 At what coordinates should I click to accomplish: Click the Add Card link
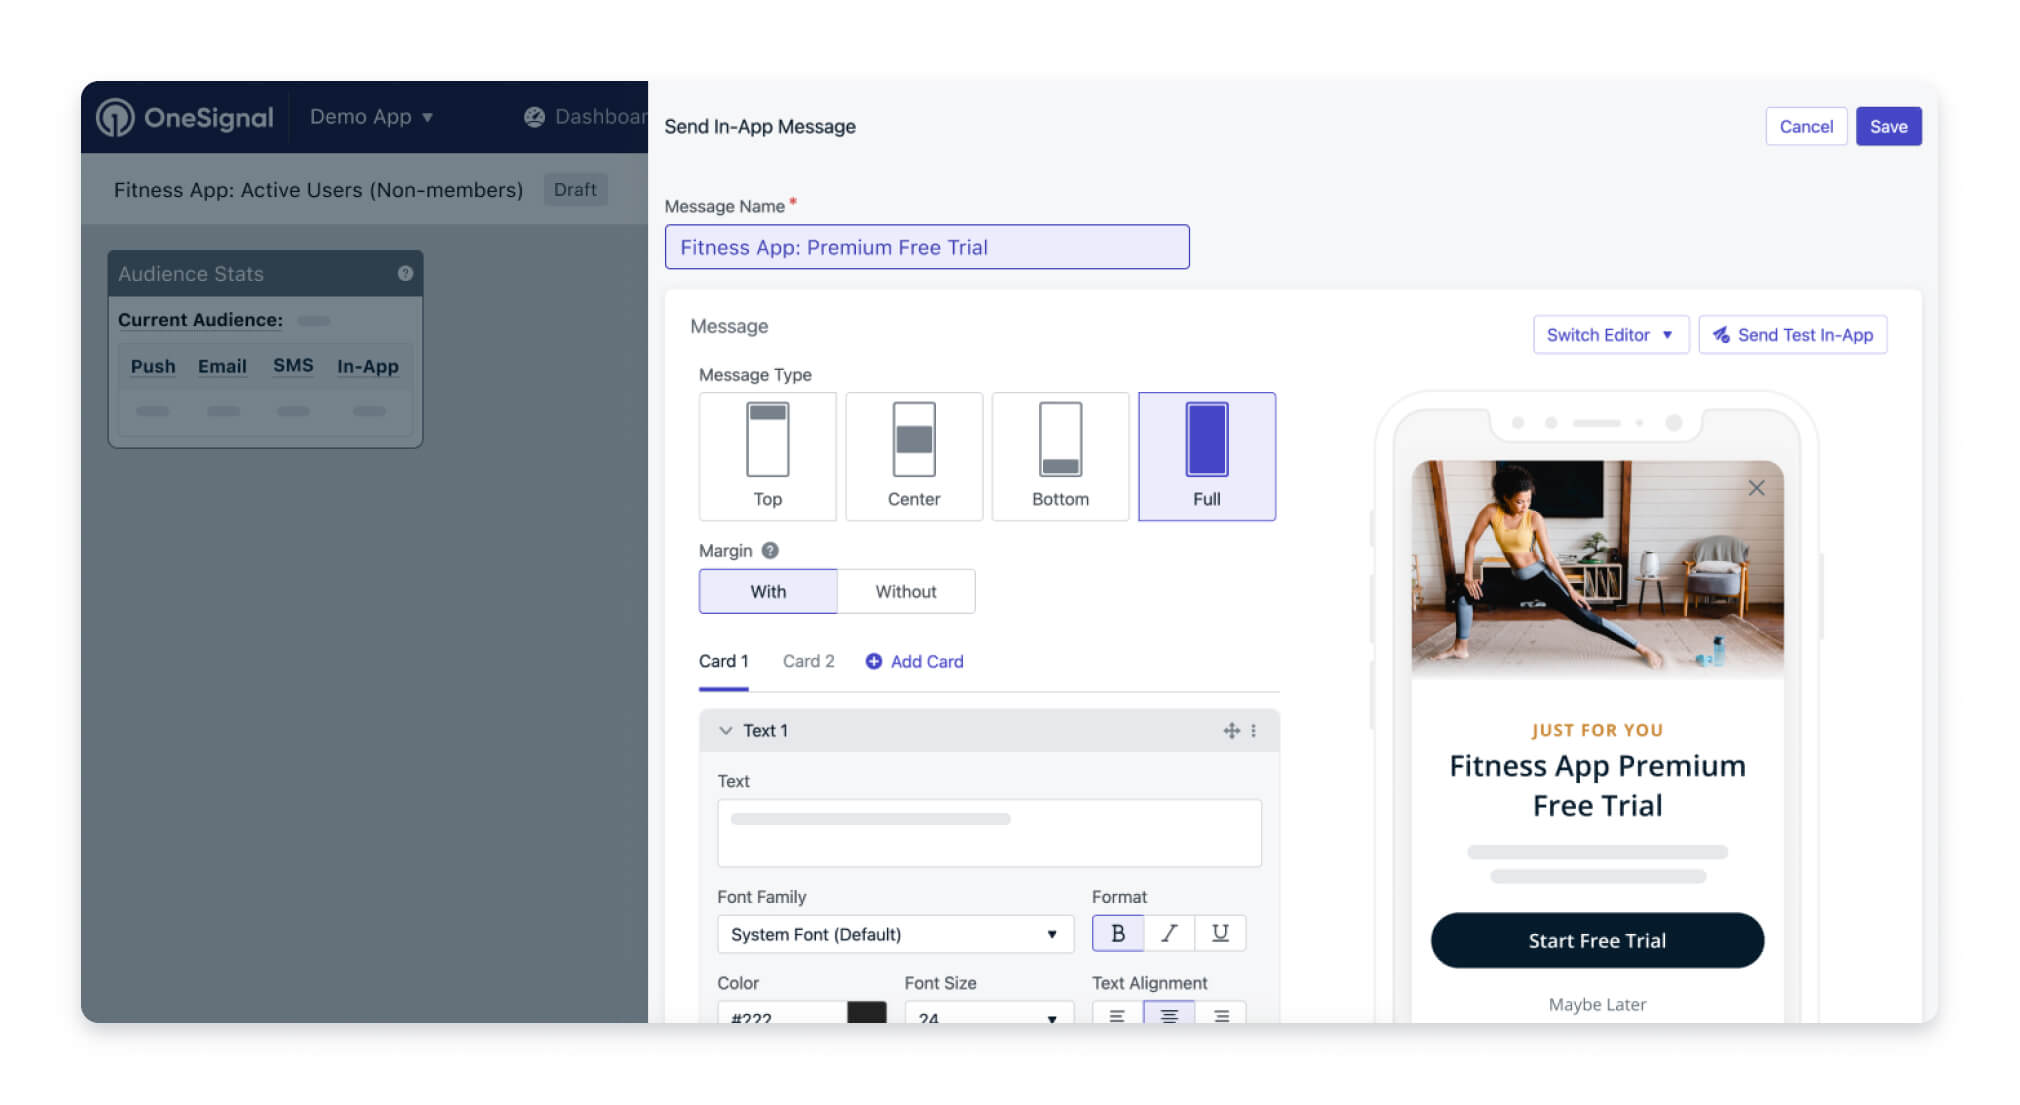(915, 661)
